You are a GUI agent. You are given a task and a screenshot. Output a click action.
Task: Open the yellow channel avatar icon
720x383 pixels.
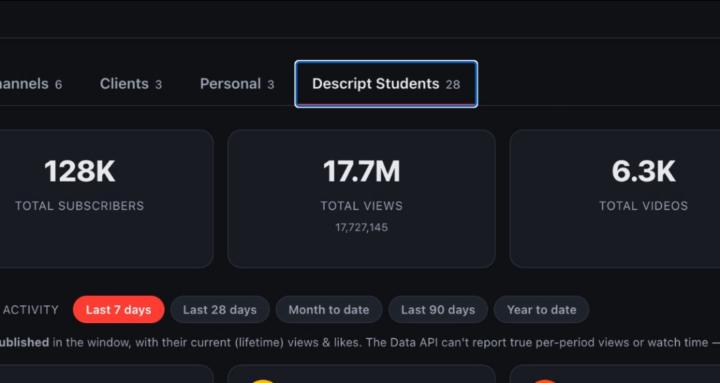[x=262, y=381]
